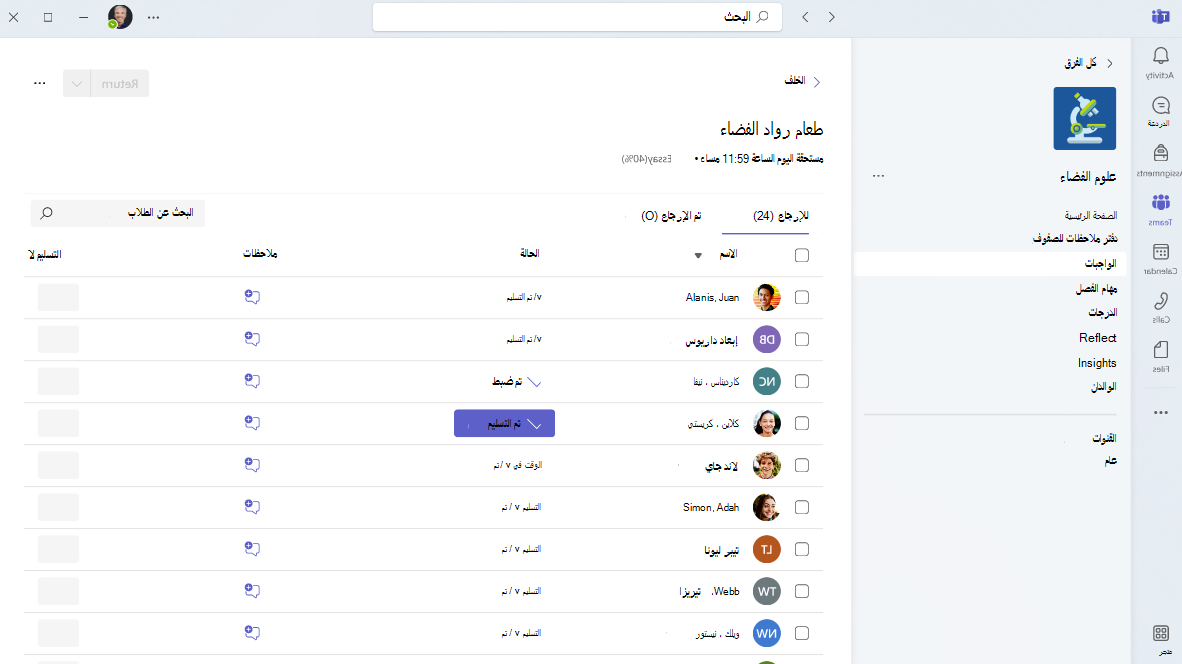Open the Chat icon in the sidebar
The image size is (1182, 664).
pos(1160,106)
